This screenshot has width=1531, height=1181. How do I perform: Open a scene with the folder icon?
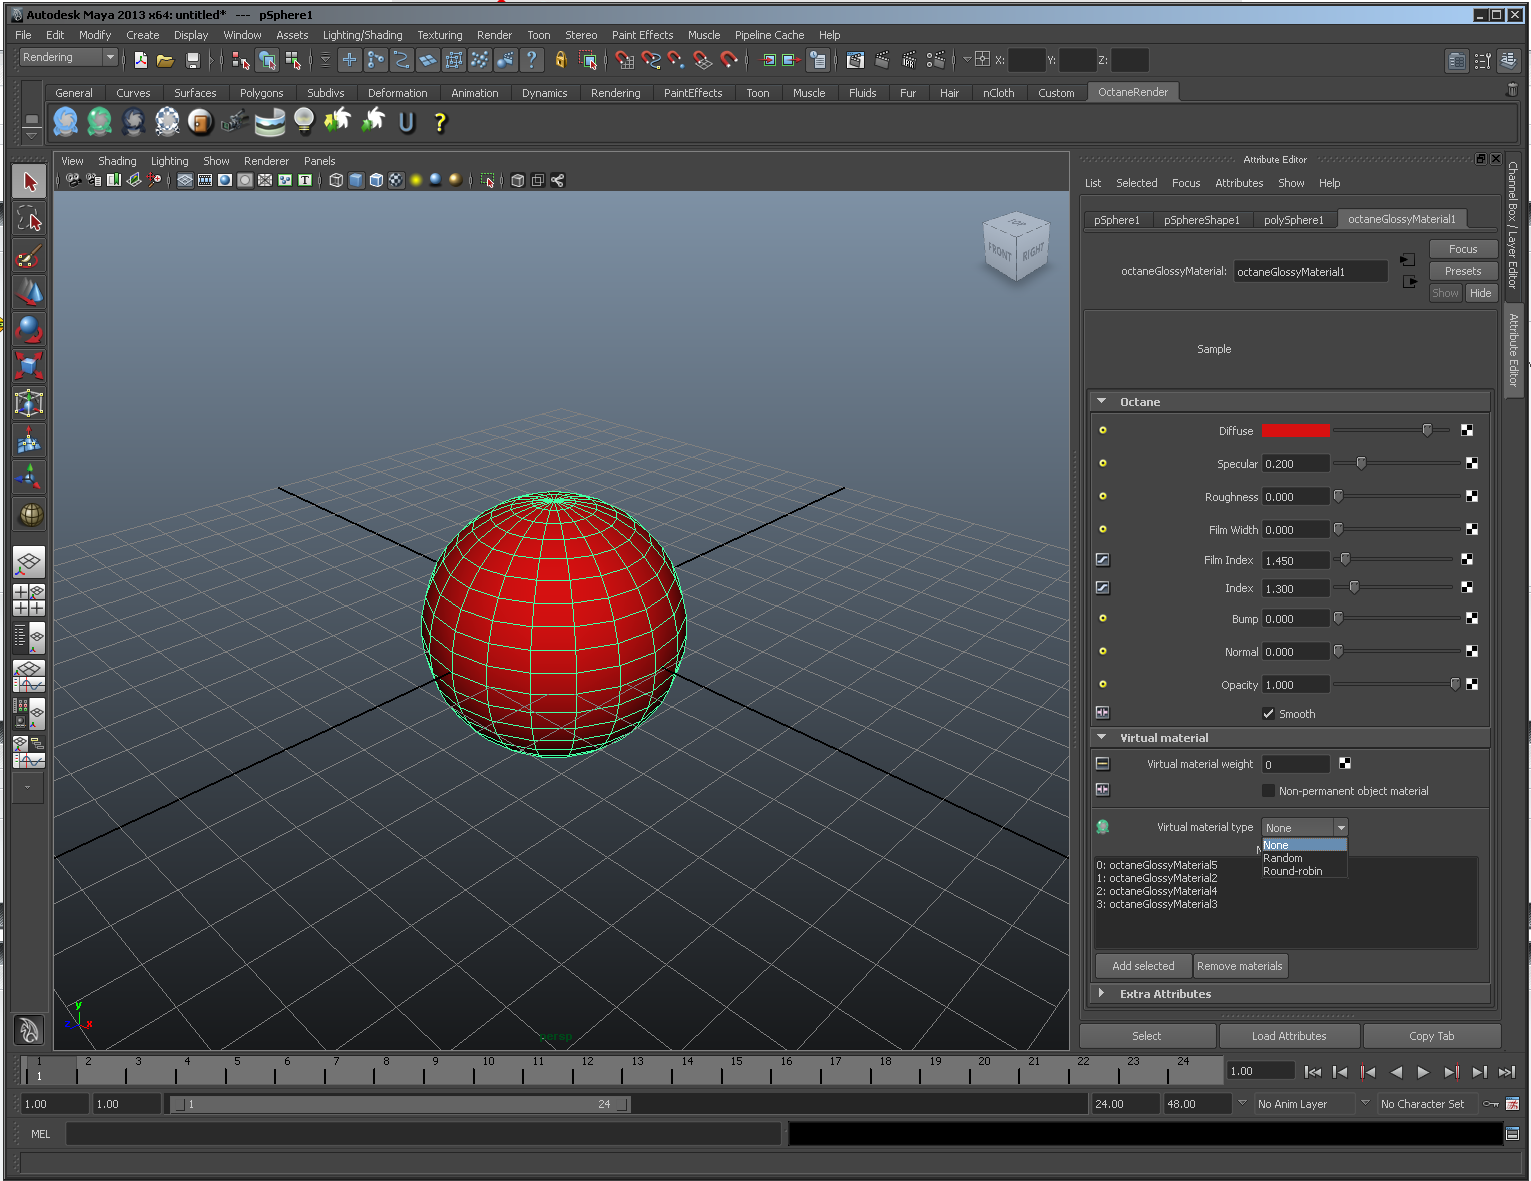pyautogui.click(x=165, y=60)
